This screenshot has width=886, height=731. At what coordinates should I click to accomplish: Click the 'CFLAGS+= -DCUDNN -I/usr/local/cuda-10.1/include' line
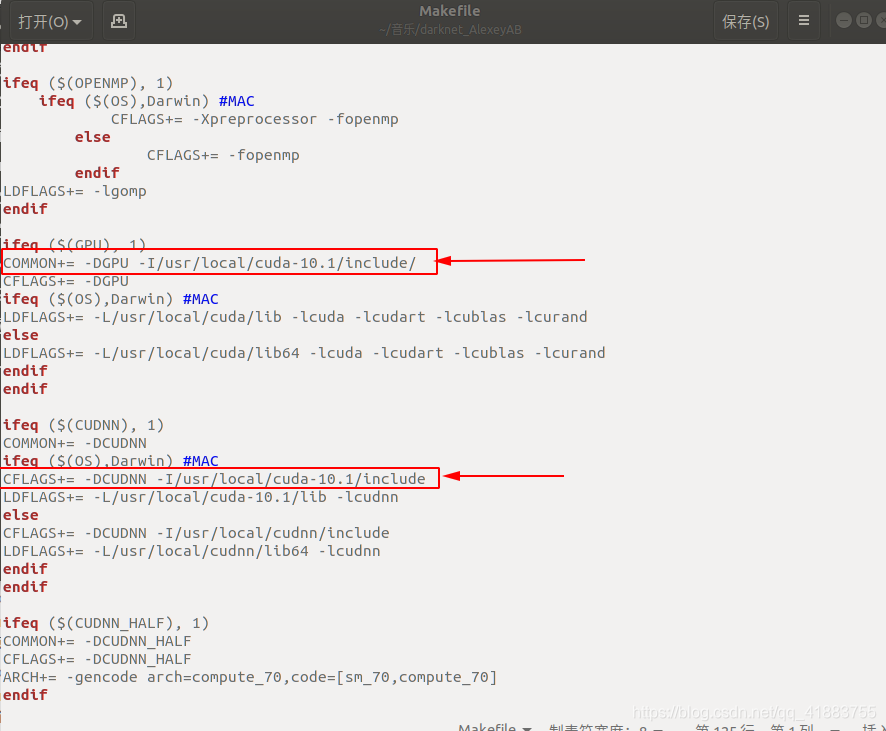point(214,479)
